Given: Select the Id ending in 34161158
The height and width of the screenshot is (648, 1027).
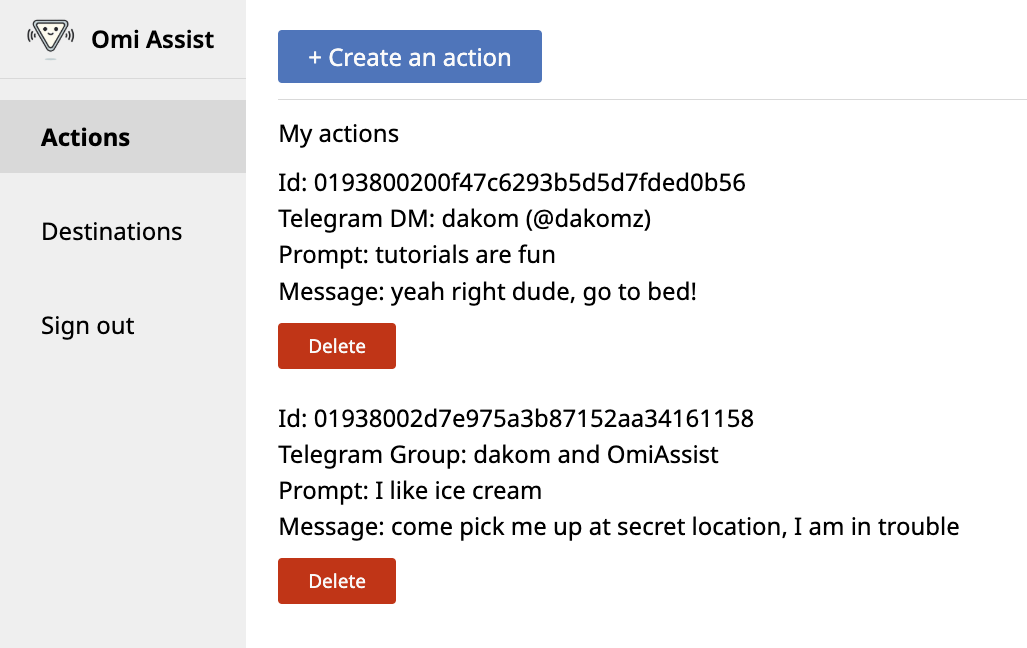Looking at the screenshot, I should tap(533, 417).
